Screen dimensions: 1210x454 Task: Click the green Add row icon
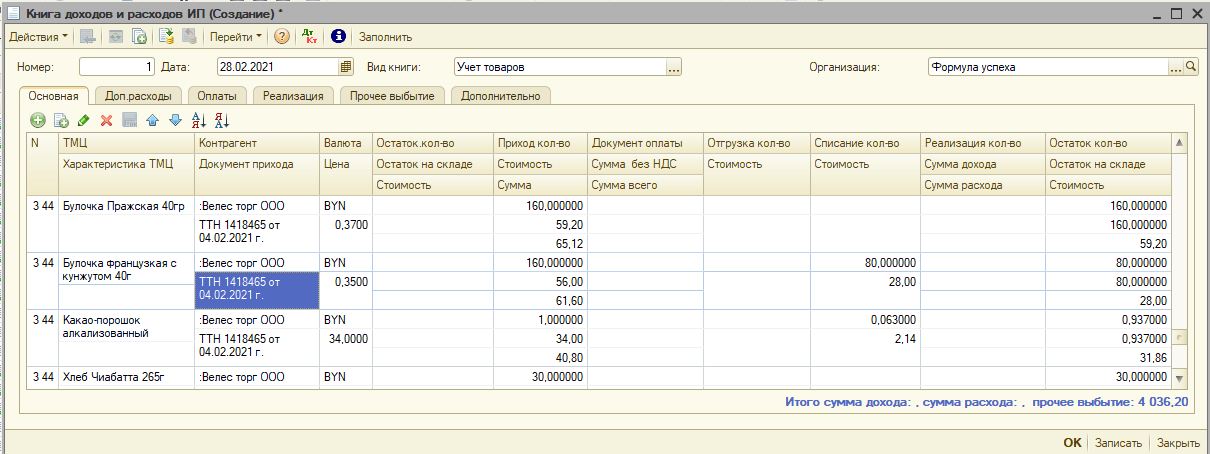[x=38, y=120]
